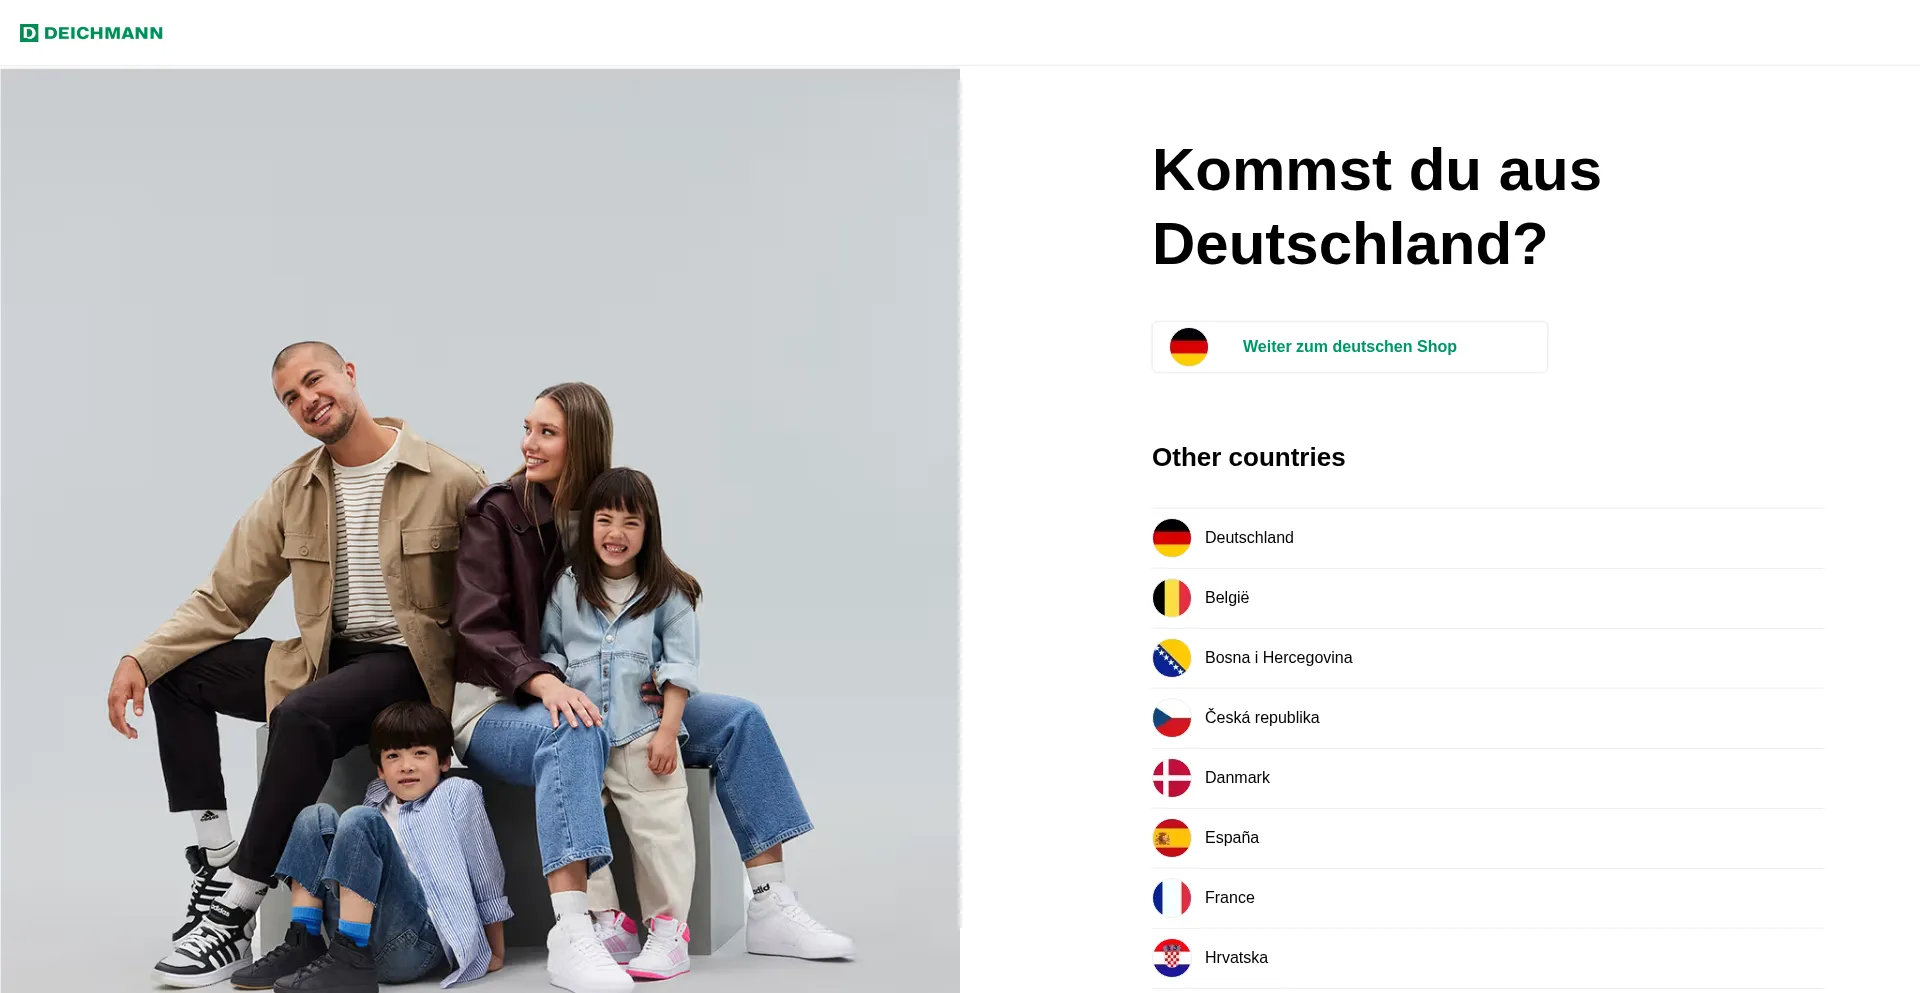Choose België from the country list
The width and height of the screenshot is (1920, 993).
1488,598
